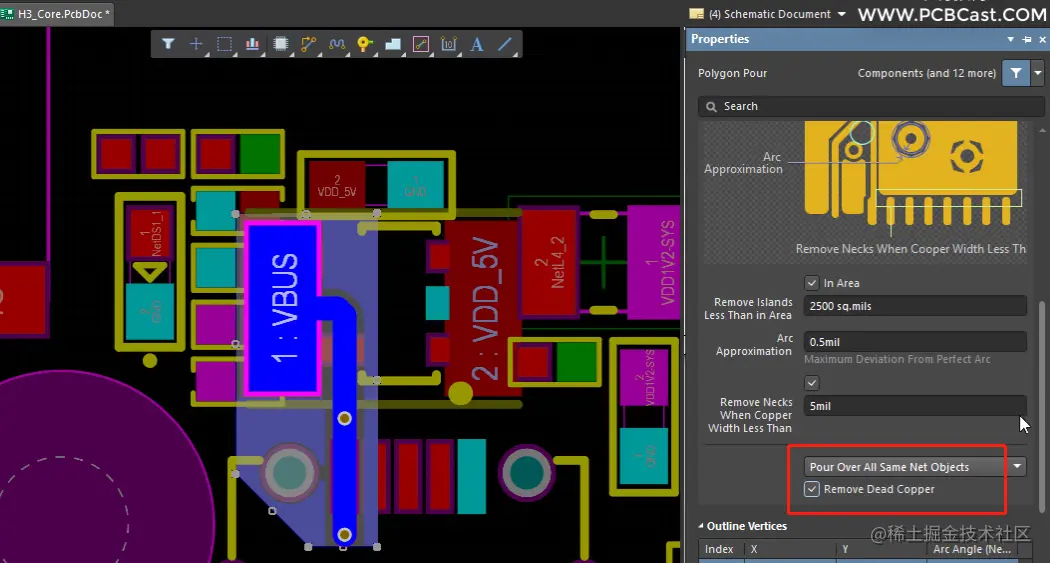
Task: Edit the Remove Necks 5mil field
Action: pyautogui.click(x=915, y=406)
